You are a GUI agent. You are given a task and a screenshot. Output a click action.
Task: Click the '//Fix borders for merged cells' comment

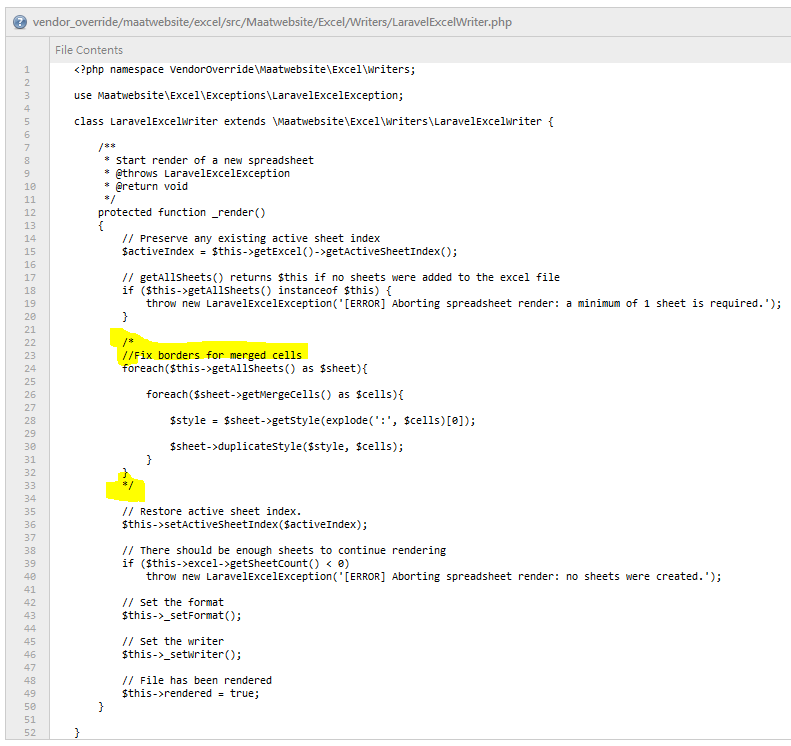pyautogui.click(x=212, y=356)
